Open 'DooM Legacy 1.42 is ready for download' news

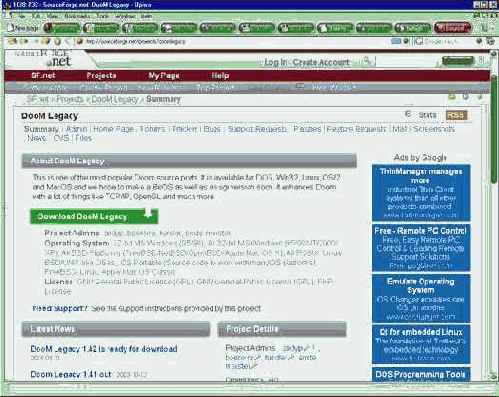[x=104, y=349]
